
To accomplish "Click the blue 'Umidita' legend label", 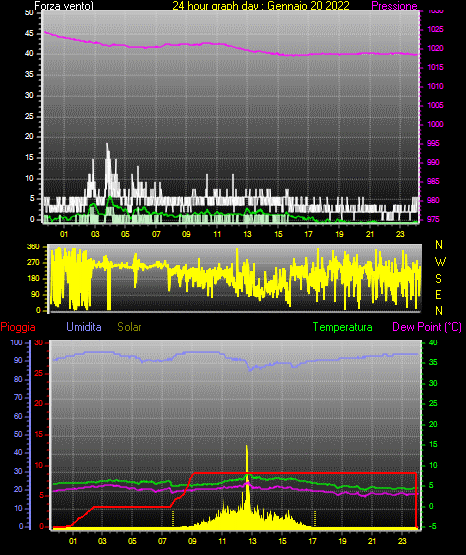I will point(84,327).
